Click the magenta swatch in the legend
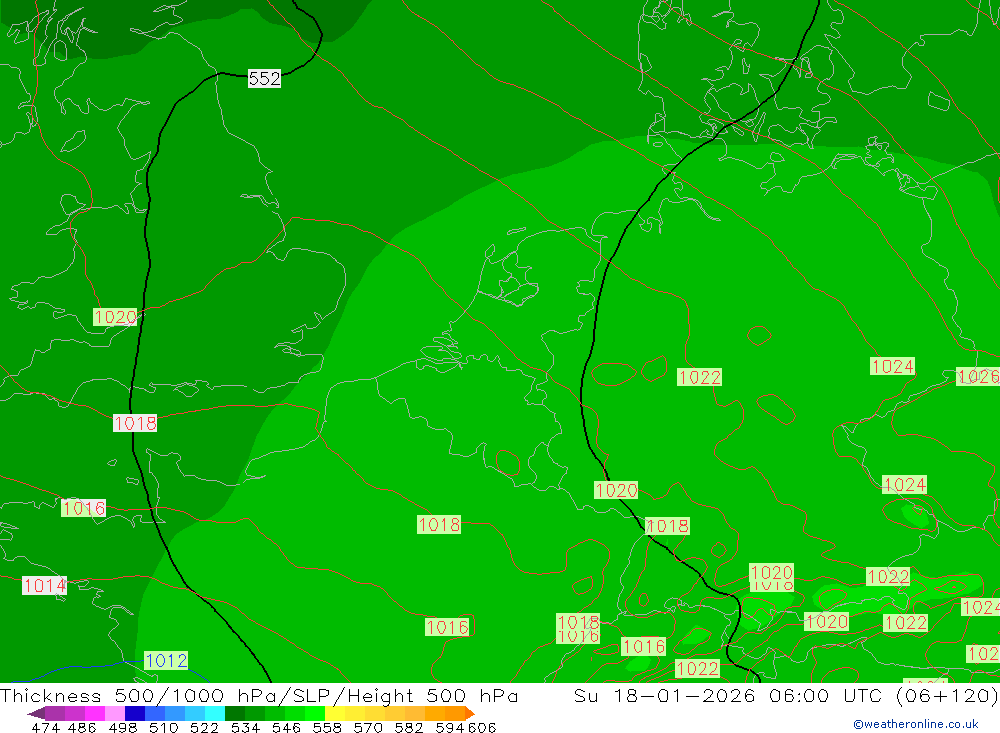 pos(93,713)
